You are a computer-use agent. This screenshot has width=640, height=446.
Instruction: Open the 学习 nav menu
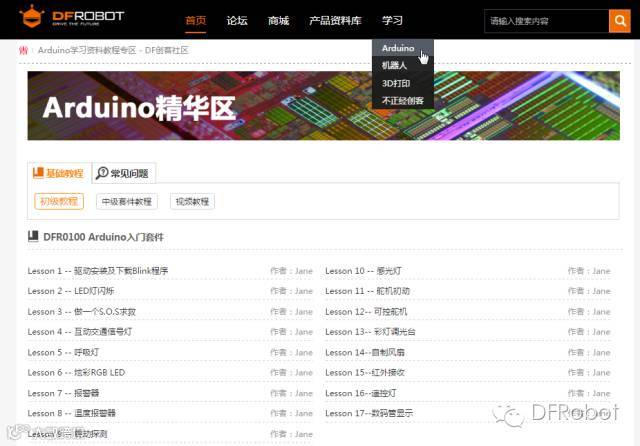click(x=392, y=20)
